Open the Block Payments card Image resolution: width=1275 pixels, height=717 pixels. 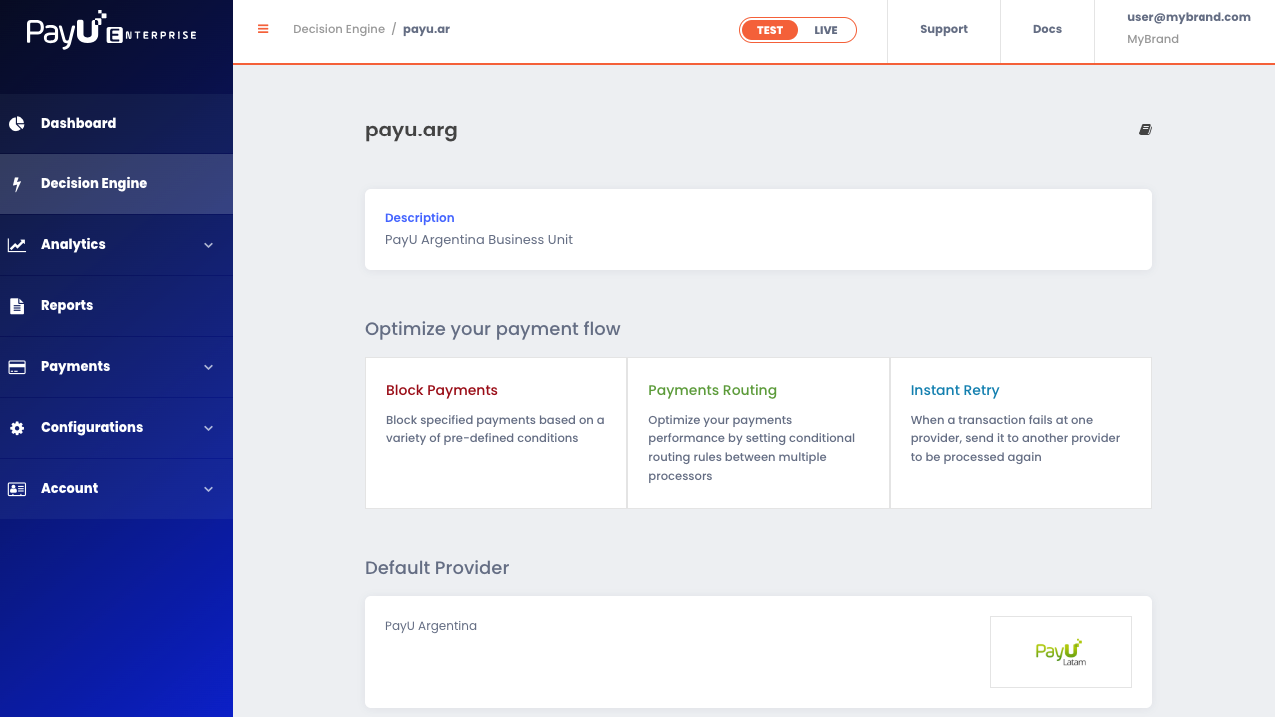[x=496, y=433]
